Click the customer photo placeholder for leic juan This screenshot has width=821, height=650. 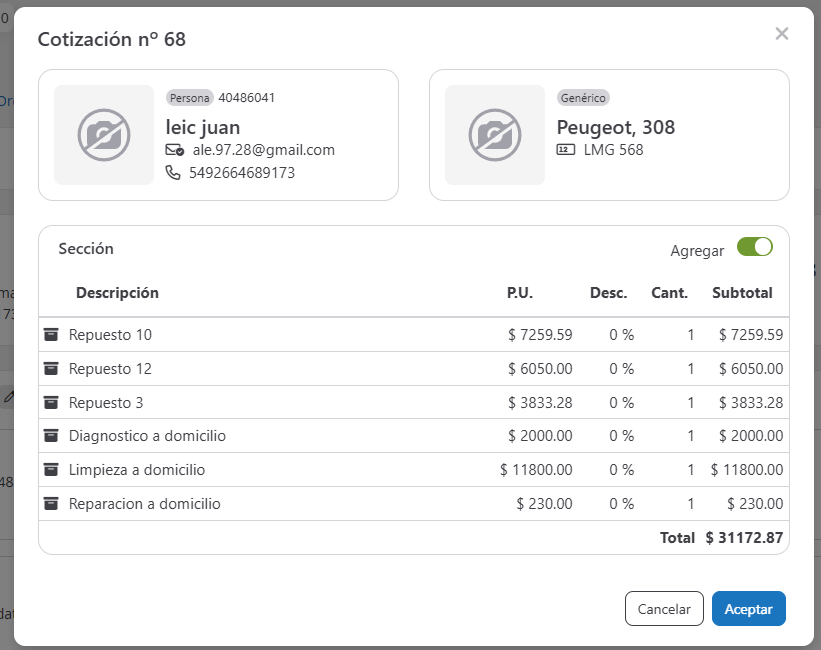(104, 135)
